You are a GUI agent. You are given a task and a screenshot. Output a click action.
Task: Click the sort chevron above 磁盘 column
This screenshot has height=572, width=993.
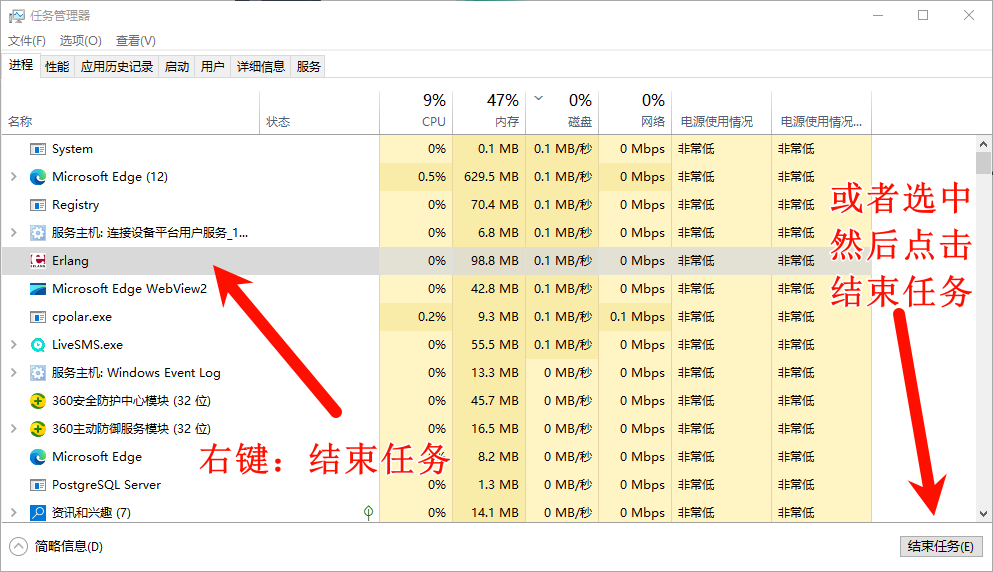(538, 98)
